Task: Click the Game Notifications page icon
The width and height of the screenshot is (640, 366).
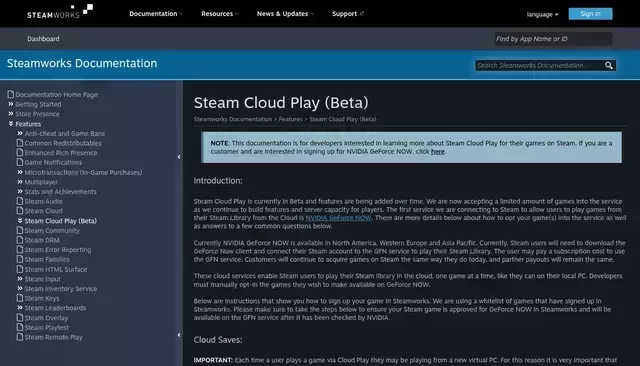Action: (x=20, y=162)
